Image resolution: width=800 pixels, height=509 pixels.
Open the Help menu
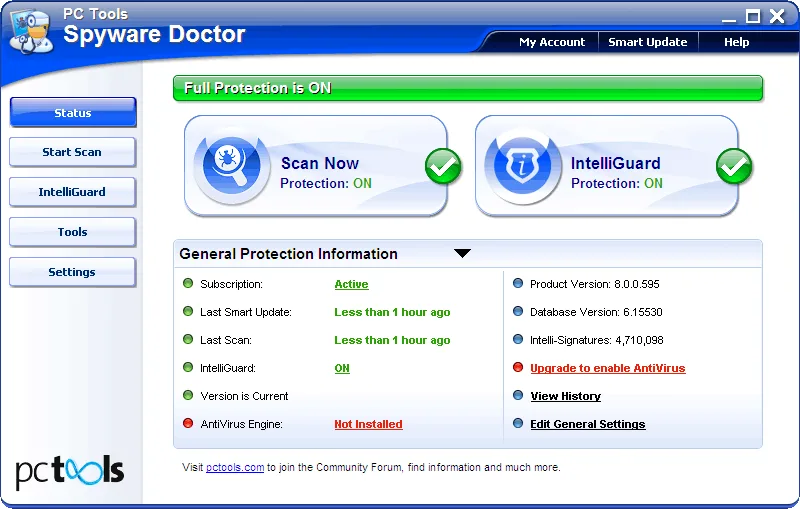[736, 42]
